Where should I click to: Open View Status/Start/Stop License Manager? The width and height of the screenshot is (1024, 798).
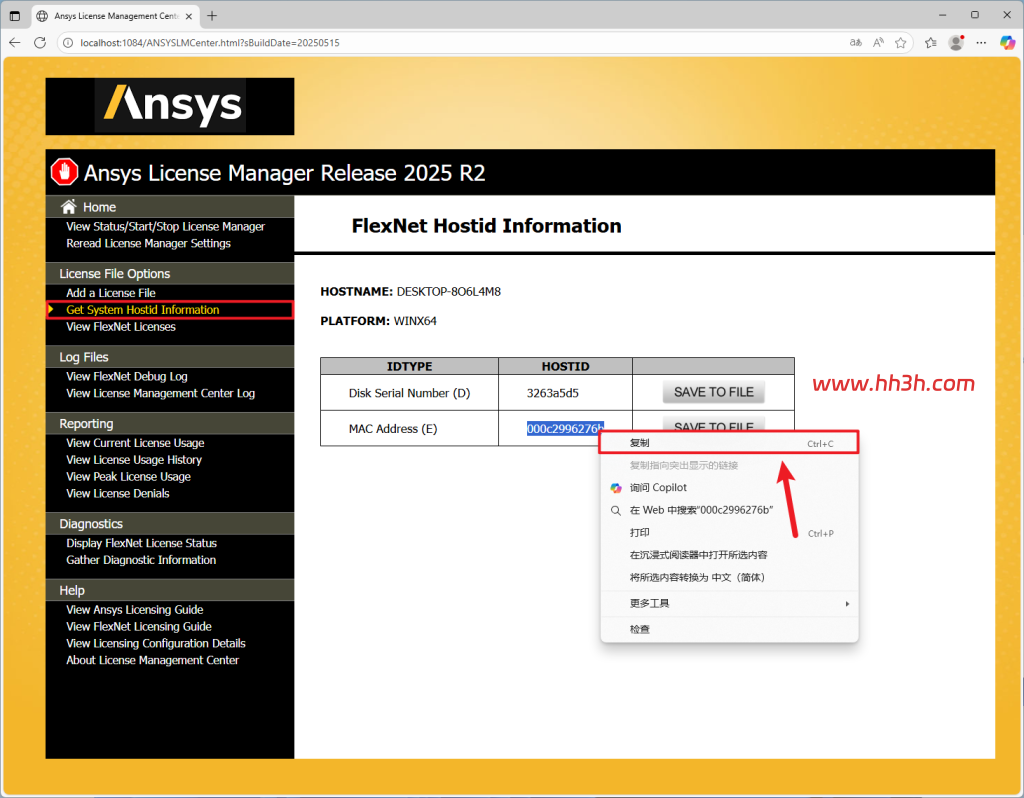(165, 227)
